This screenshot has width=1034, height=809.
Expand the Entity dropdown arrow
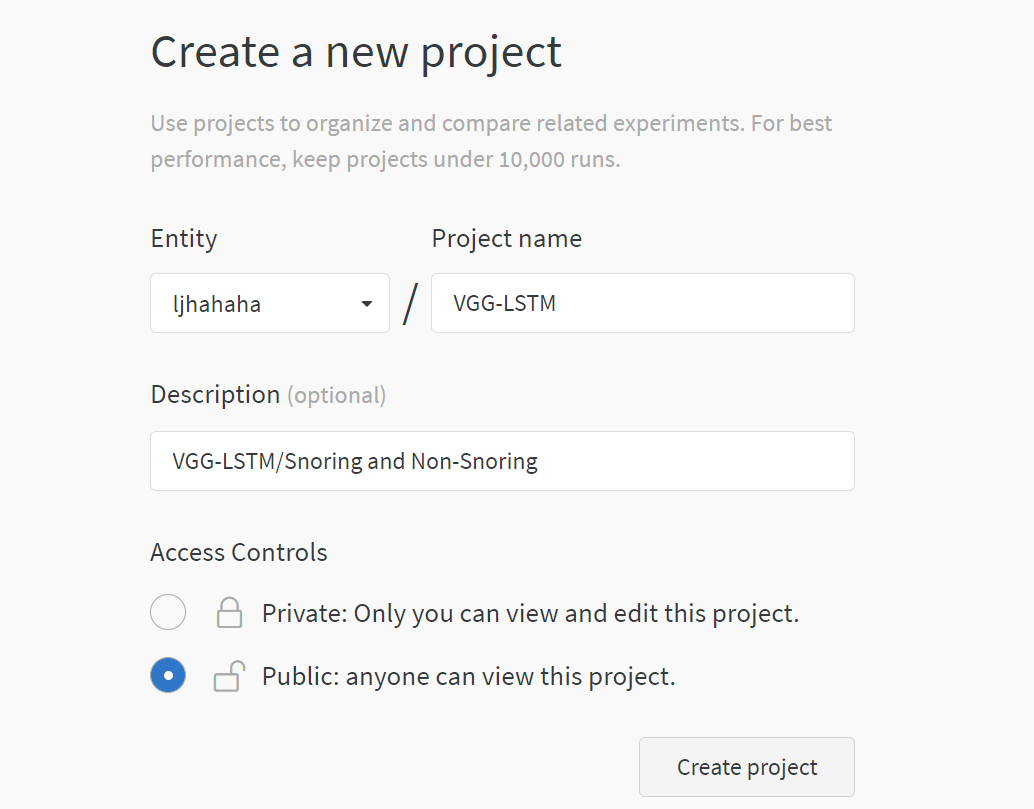[x=367, y=304]
